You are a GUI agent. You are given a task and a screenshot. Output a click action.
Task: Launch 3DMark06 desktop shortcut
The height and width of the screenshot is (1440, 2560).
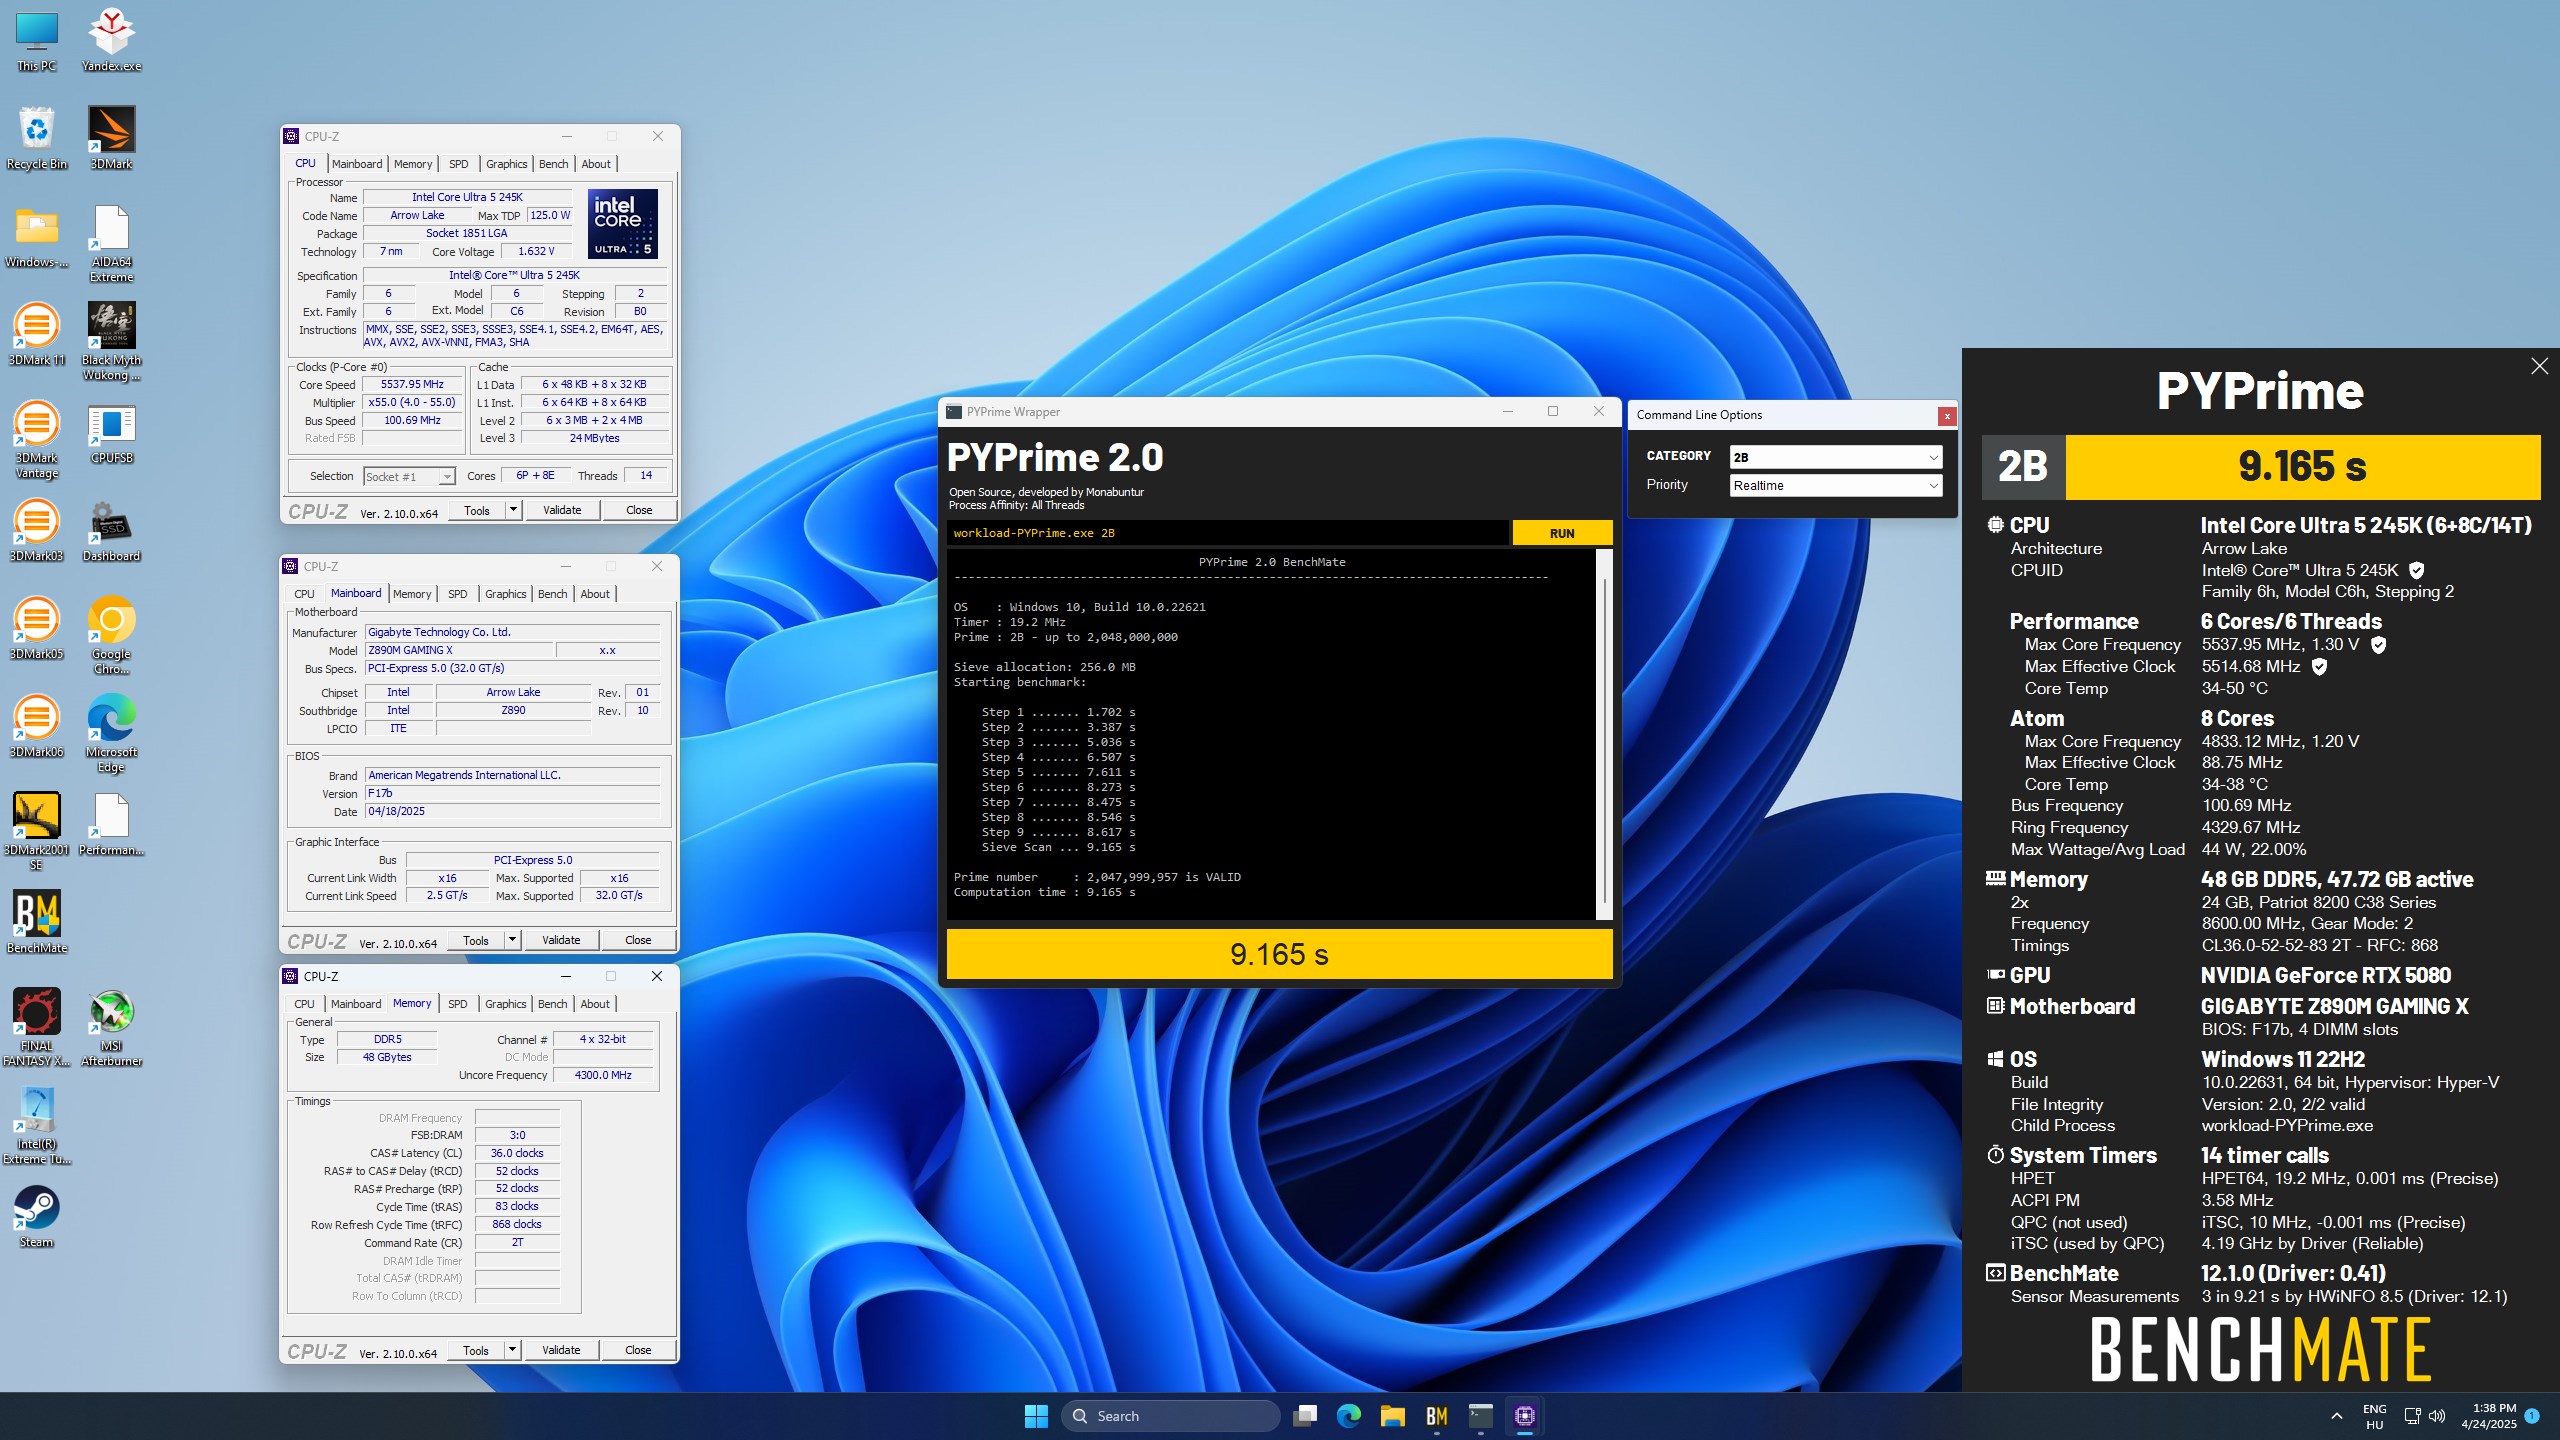[x=37, y=727]
